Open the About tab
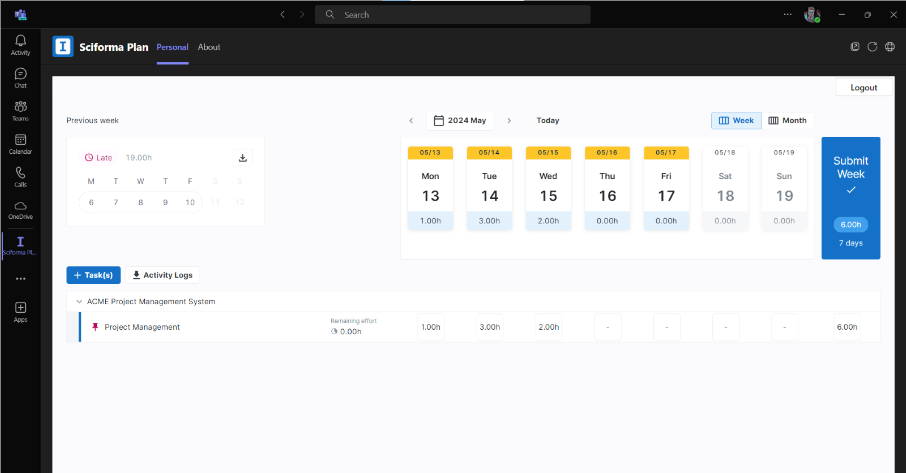Viewport: 906px width, 473px height. click(209, 47)
